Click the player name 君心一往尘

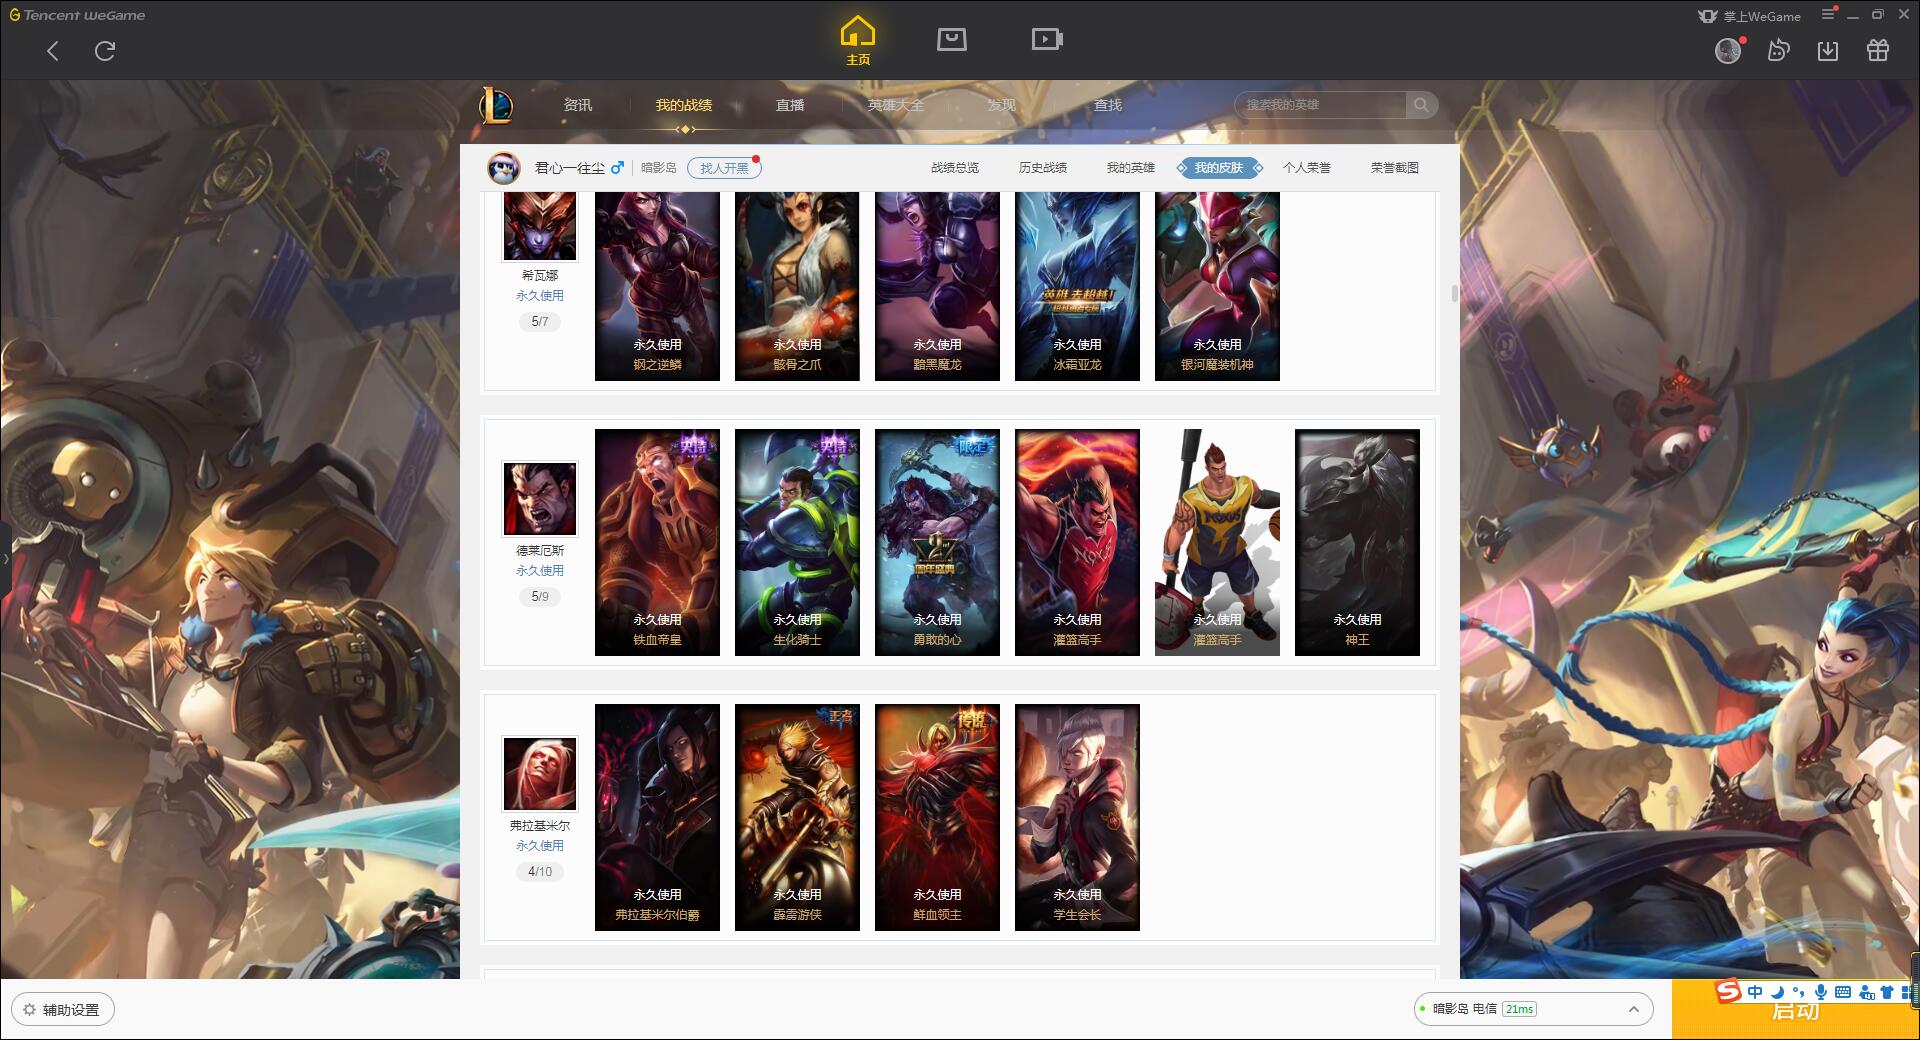[569, 168]
